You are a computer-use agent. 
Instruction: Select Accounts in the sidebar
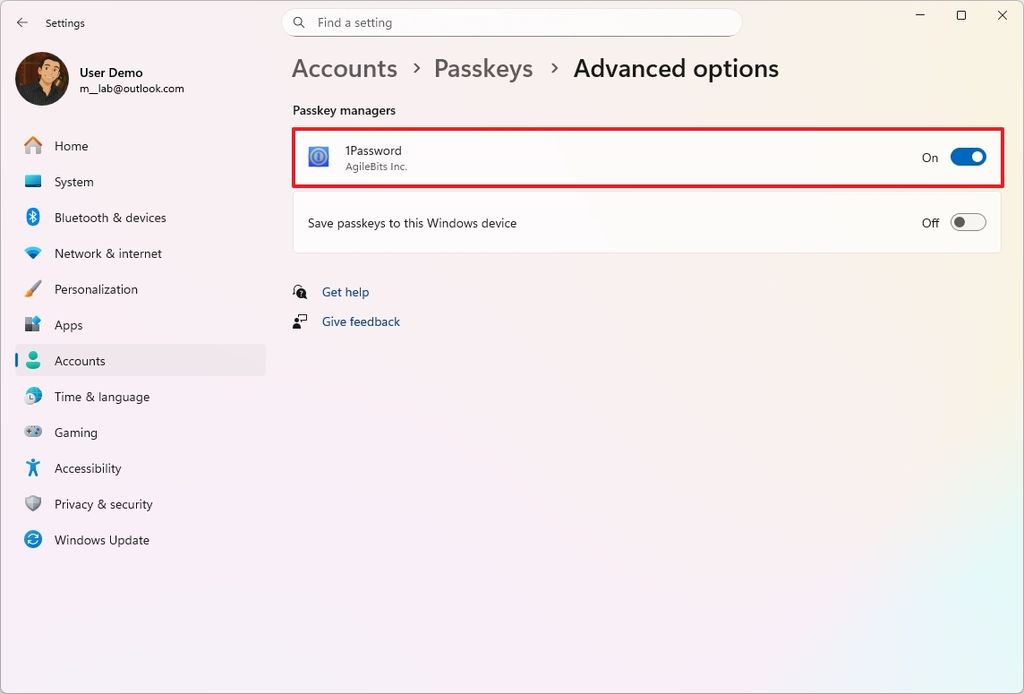[79, 361]
